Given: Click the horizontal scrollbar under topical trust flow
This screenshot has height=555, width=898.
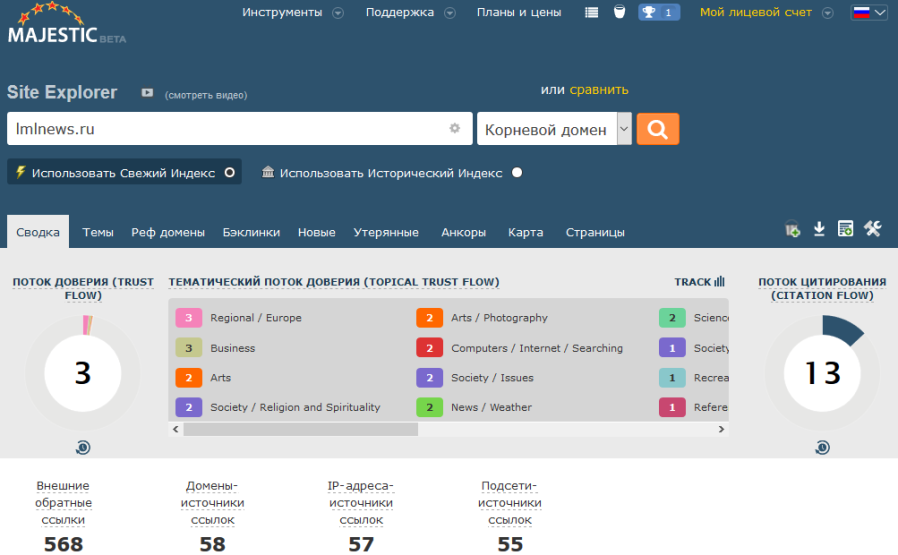Looking at the screenshot, I should 300,429.
